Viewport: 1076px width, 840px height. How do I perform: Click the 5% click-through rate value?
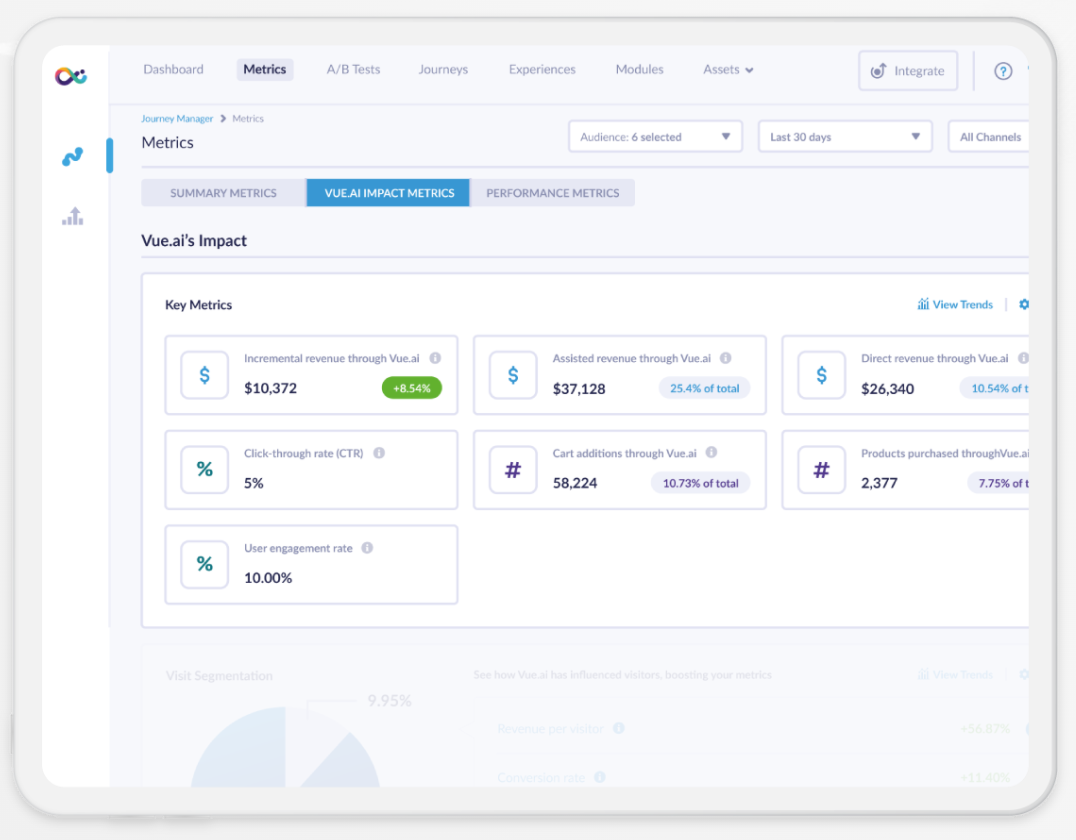pyautogui.click(x=254, y=483)
